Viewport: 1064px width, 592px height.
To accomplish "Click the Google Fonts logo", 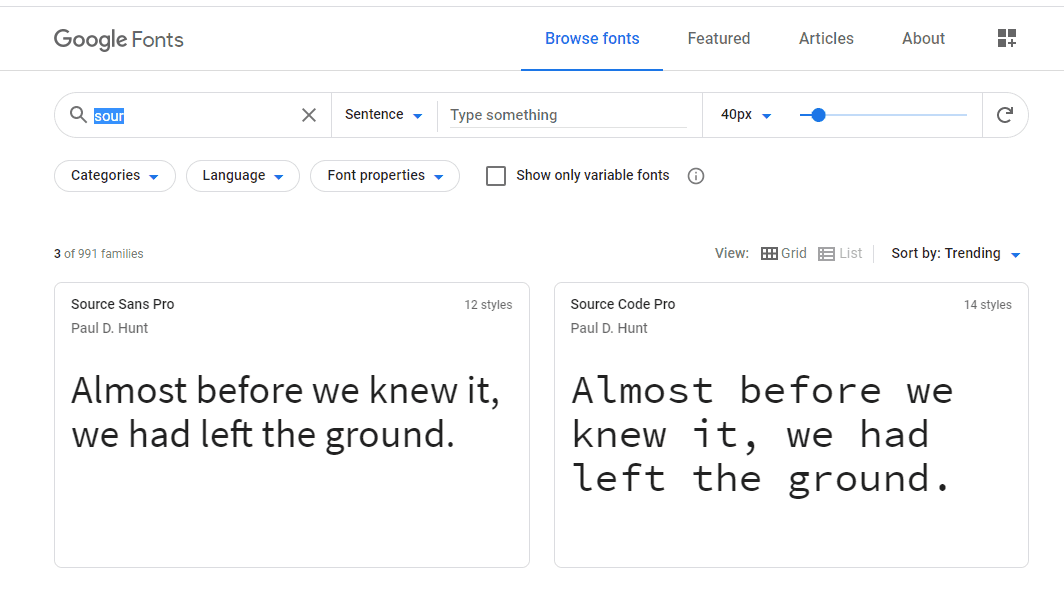I will pyautogui.click(x=119, y=39).
